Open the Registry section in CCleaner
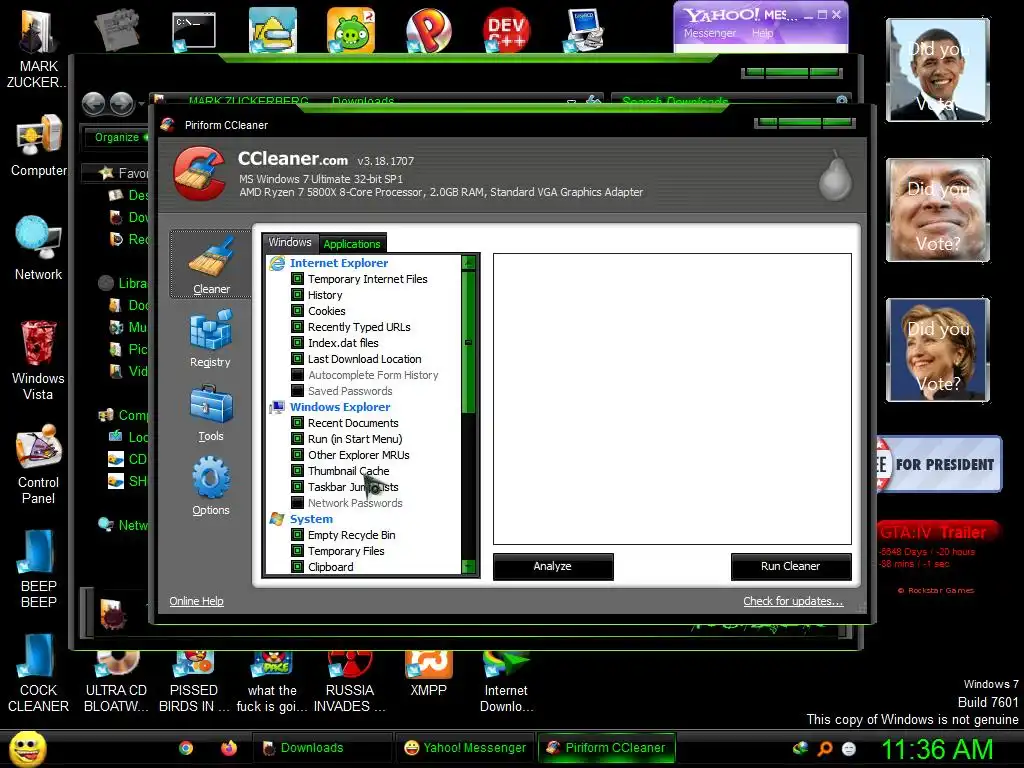This screenshot has height=768, width=1024. pyautogui.click(x=210, y=339)
